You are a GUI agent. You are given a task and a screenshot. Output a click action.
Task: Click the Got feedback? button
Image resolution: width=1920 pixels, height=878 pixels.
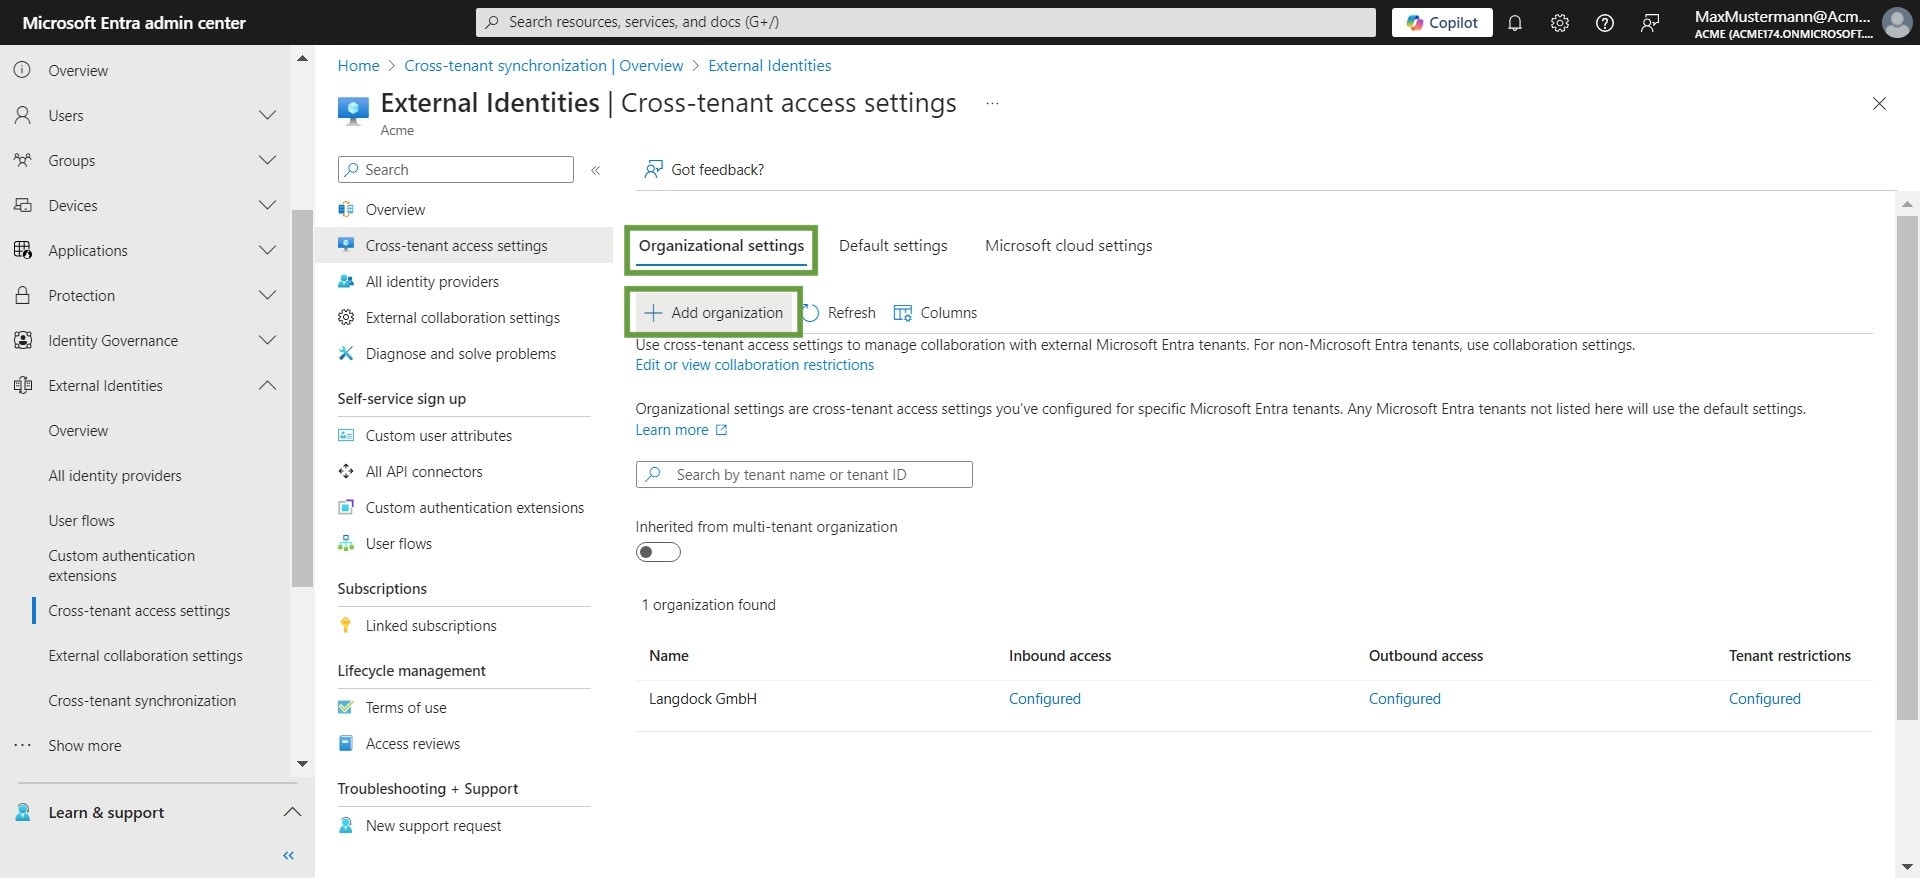[704, 170]
